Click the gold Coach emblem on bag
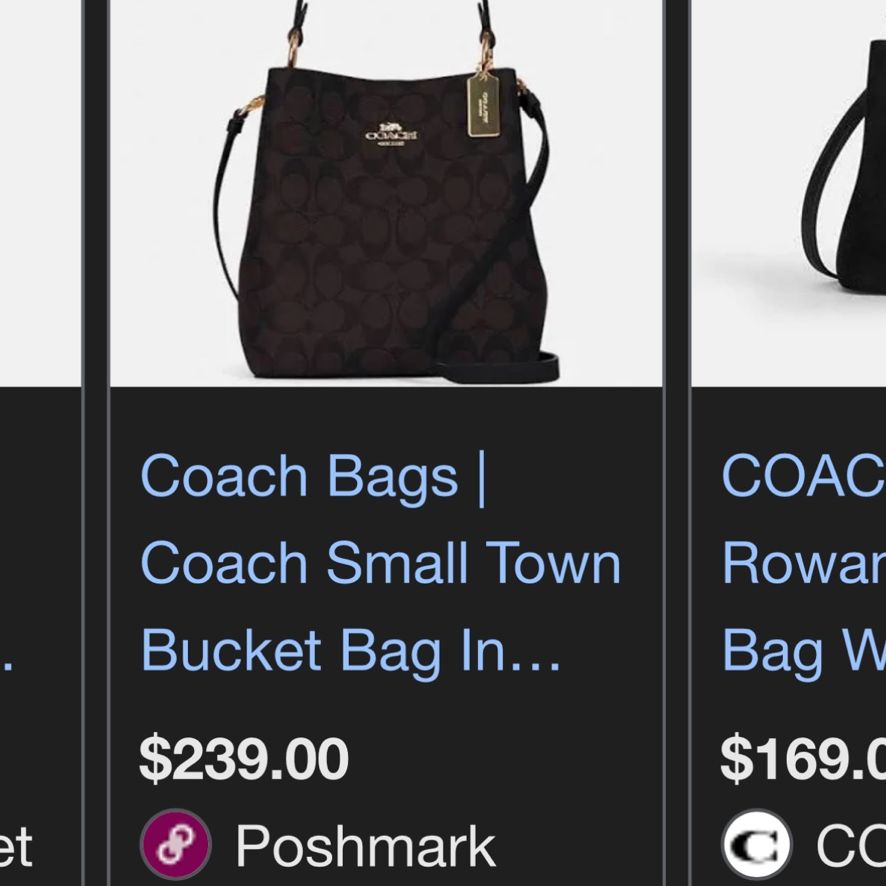The width and height of the screenshot is (886, 886). (392, 134)
